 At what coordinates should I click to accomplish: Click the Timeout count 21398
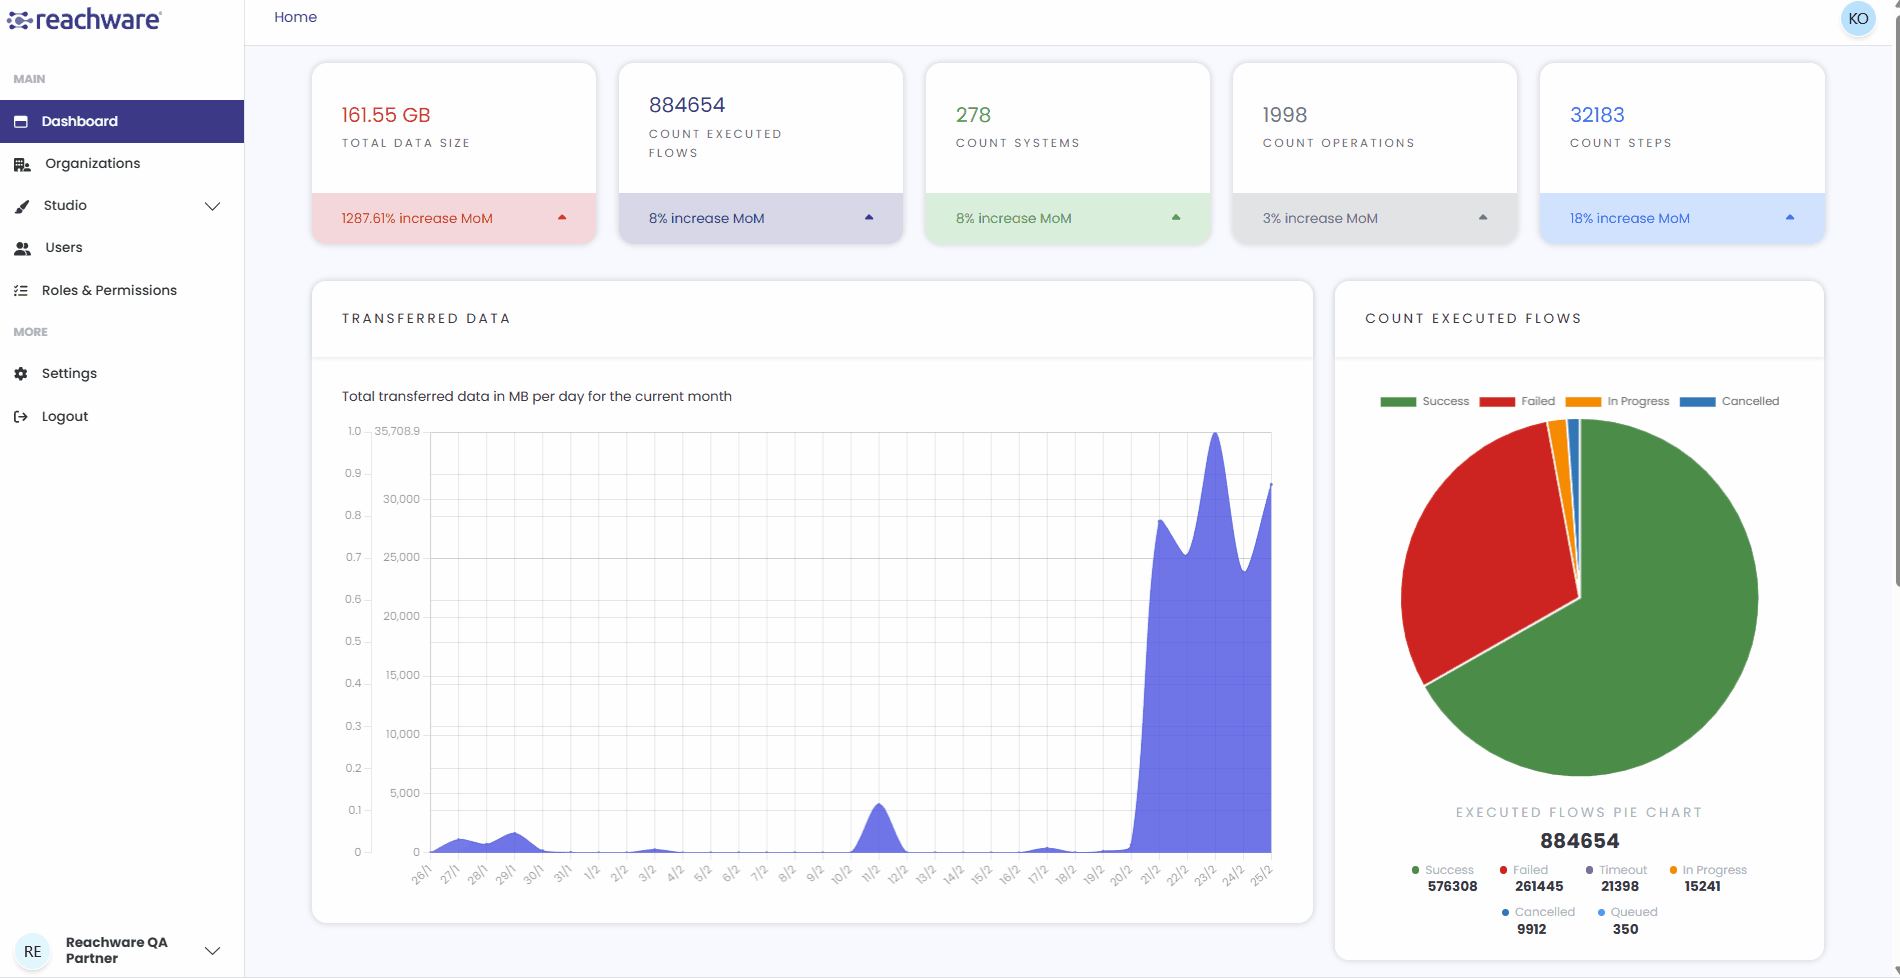[x=1619, y=886]
